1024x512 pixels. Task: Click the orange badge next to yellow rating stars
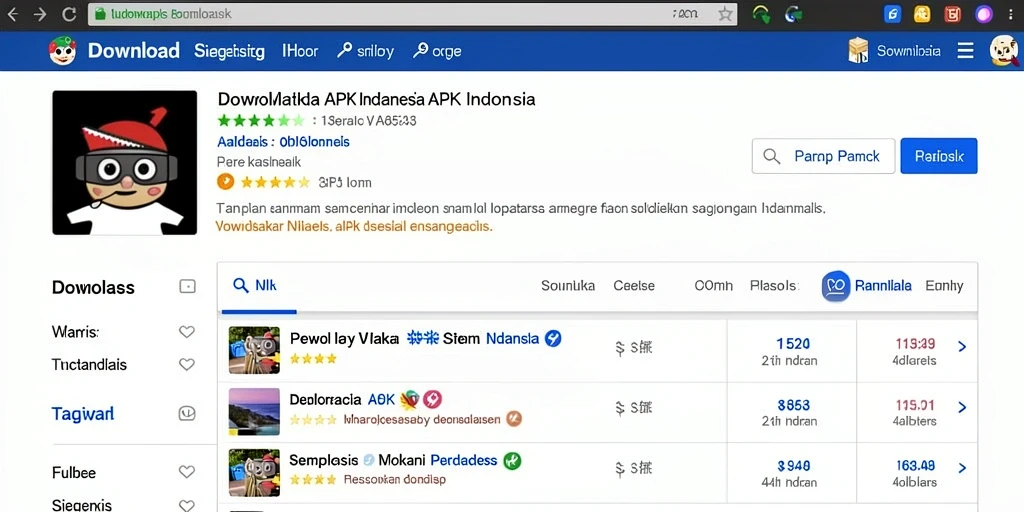point(225,182)
